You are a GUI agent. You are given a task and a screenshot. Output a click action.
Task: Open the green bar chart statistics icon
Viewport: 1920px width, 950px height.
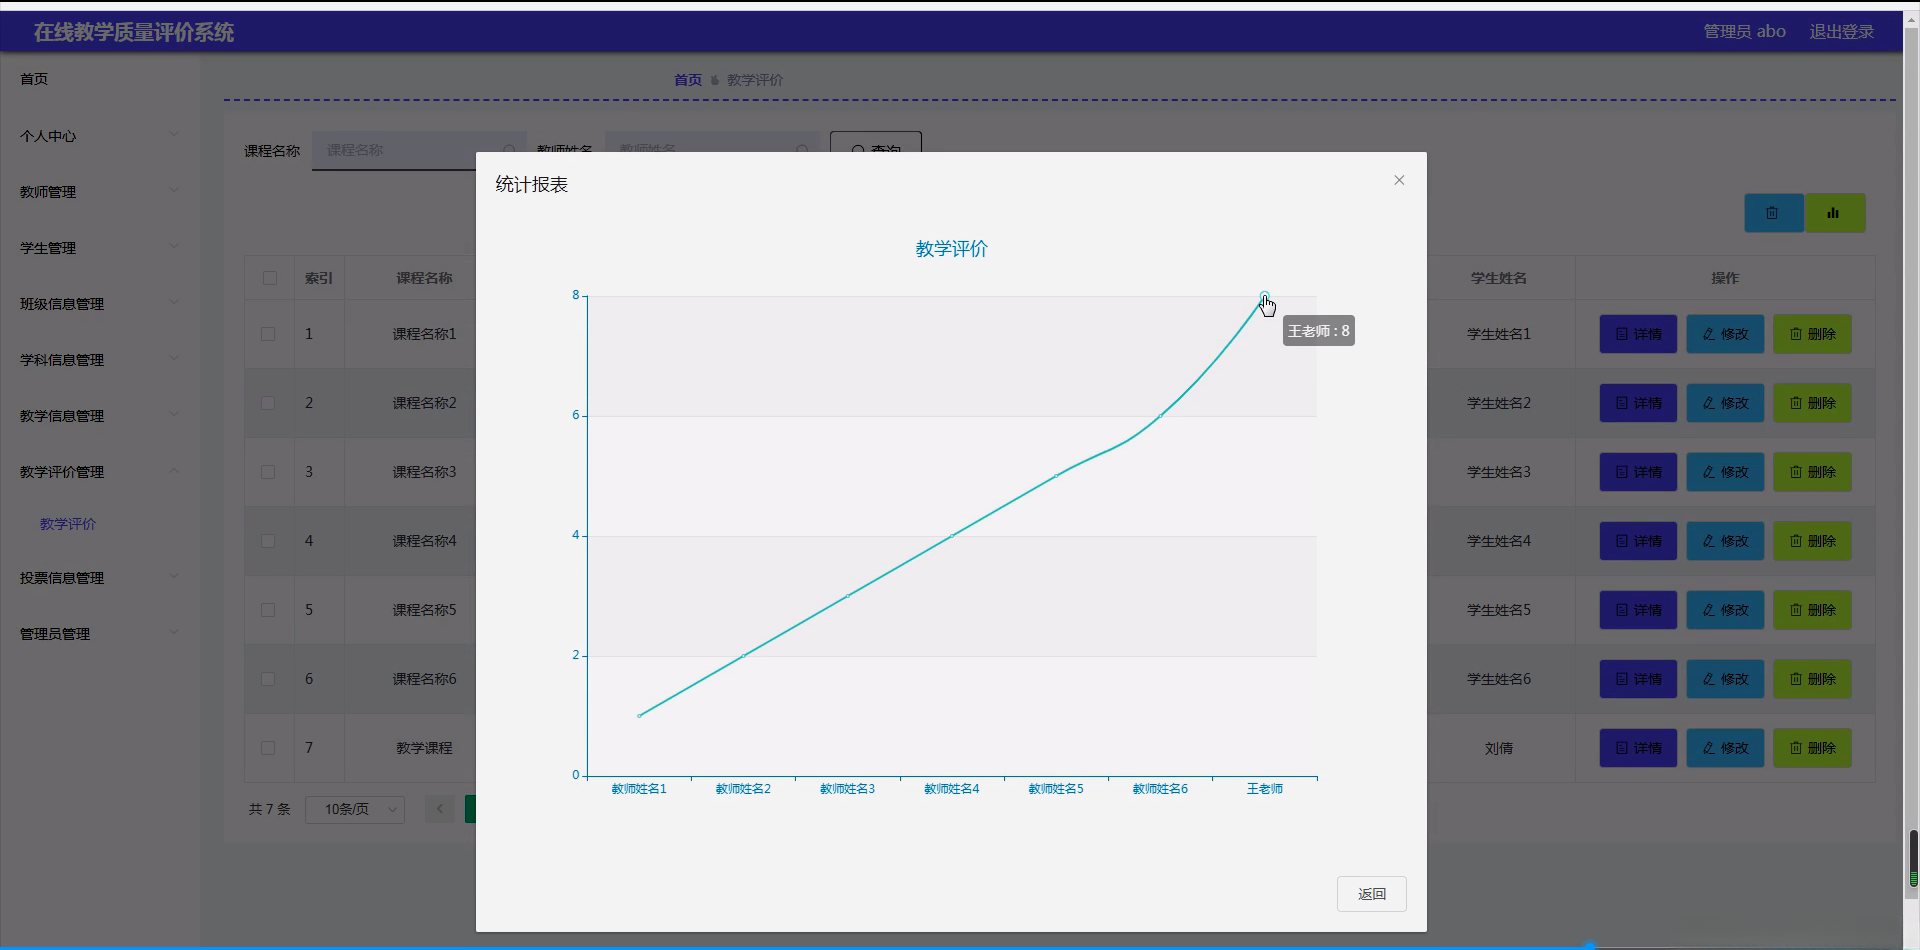pos(1835,212)
